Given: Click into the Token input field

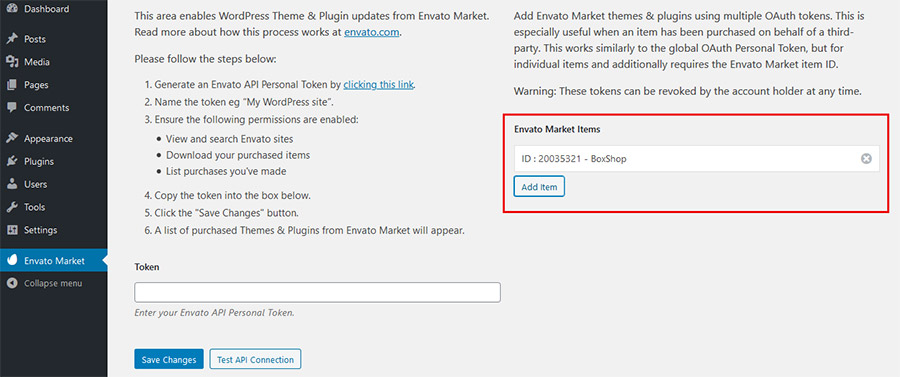Looking at the screenshot, I should [x=317, y=292].
